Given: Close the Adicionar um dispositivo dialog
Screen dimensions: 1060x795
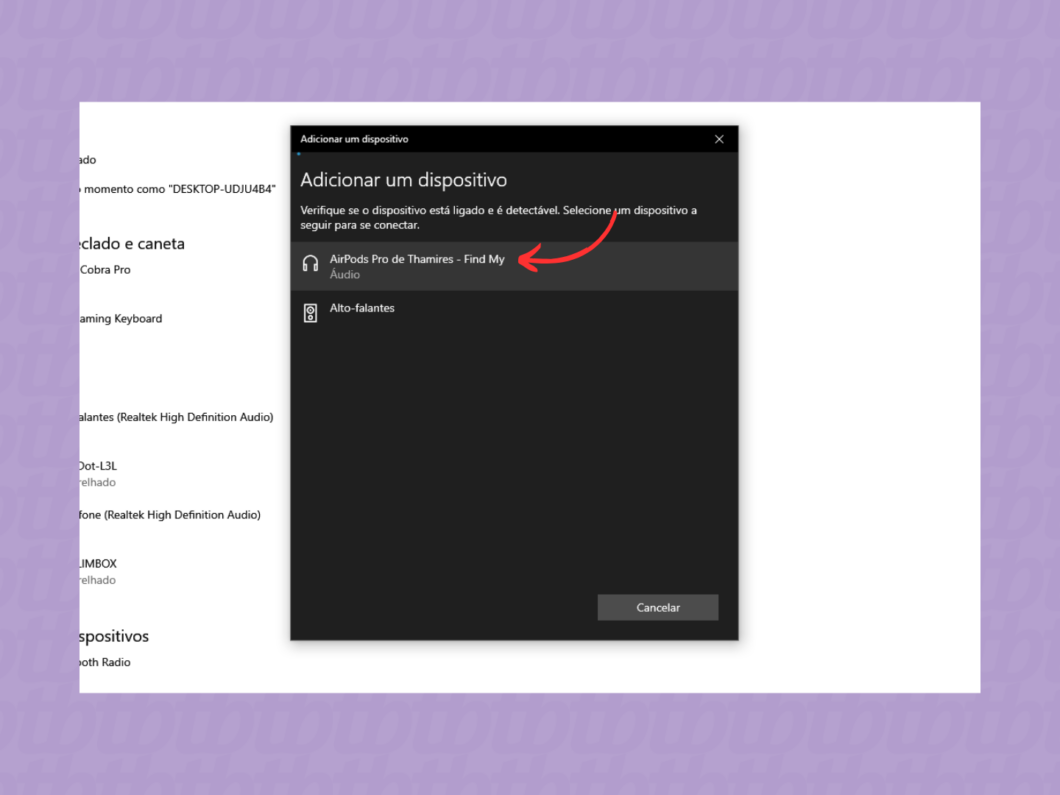Looking at the screenshot, I should coord(718,139).
